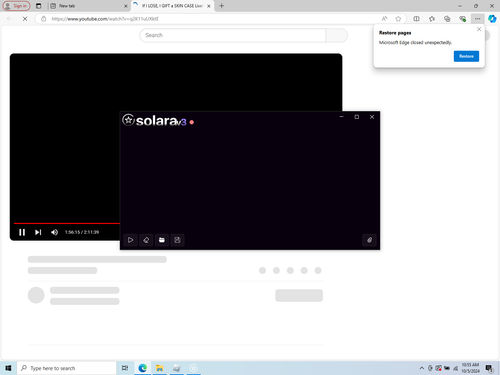
Task: Open the taskbar clock and date
Action: [x=470, y=368]
